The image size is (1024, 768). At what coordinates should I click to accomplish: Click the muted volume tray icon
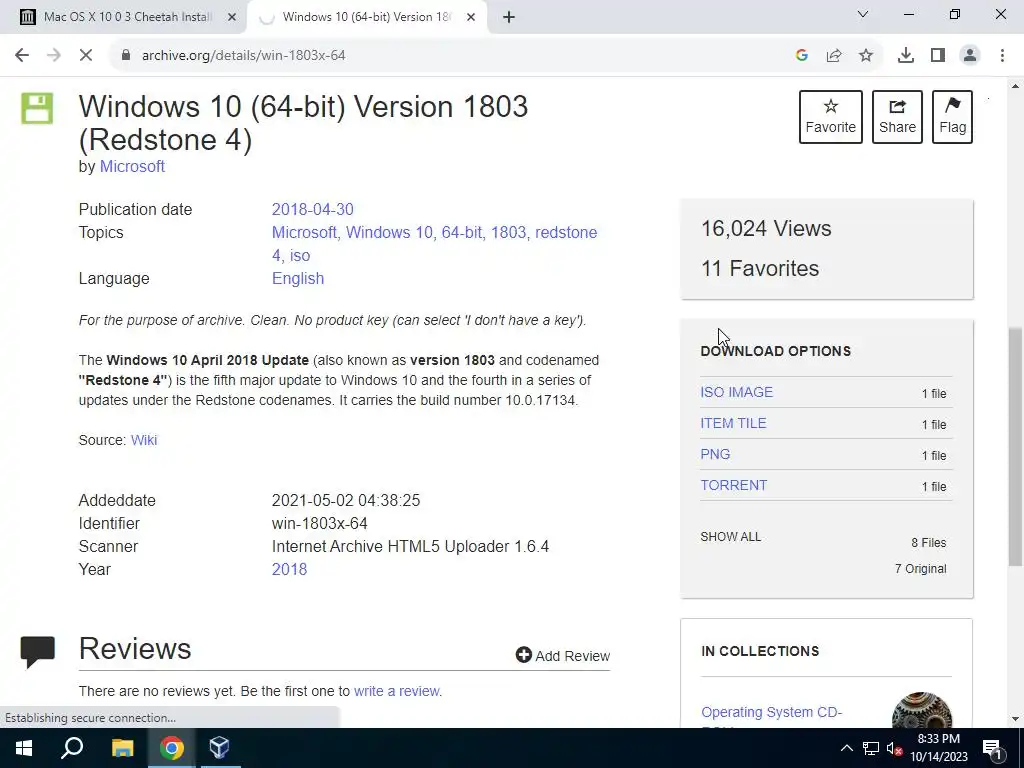894,749
